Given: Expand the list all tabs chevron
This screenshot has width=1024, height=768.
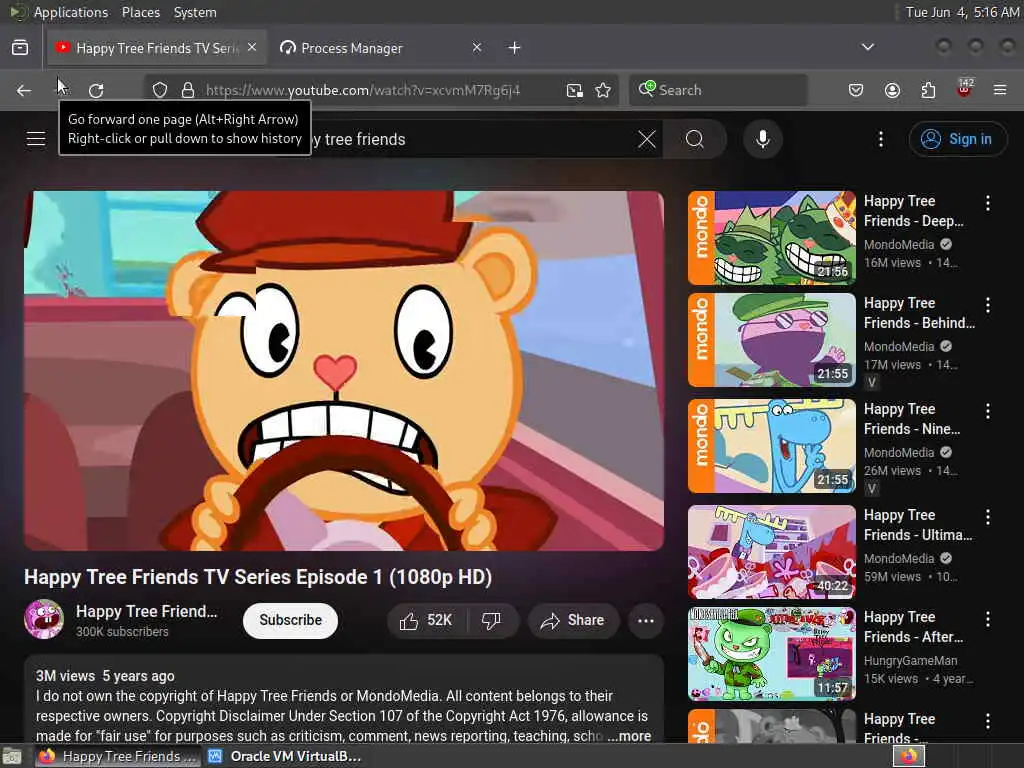Looking at the screenshot, I should click(867, 47).
